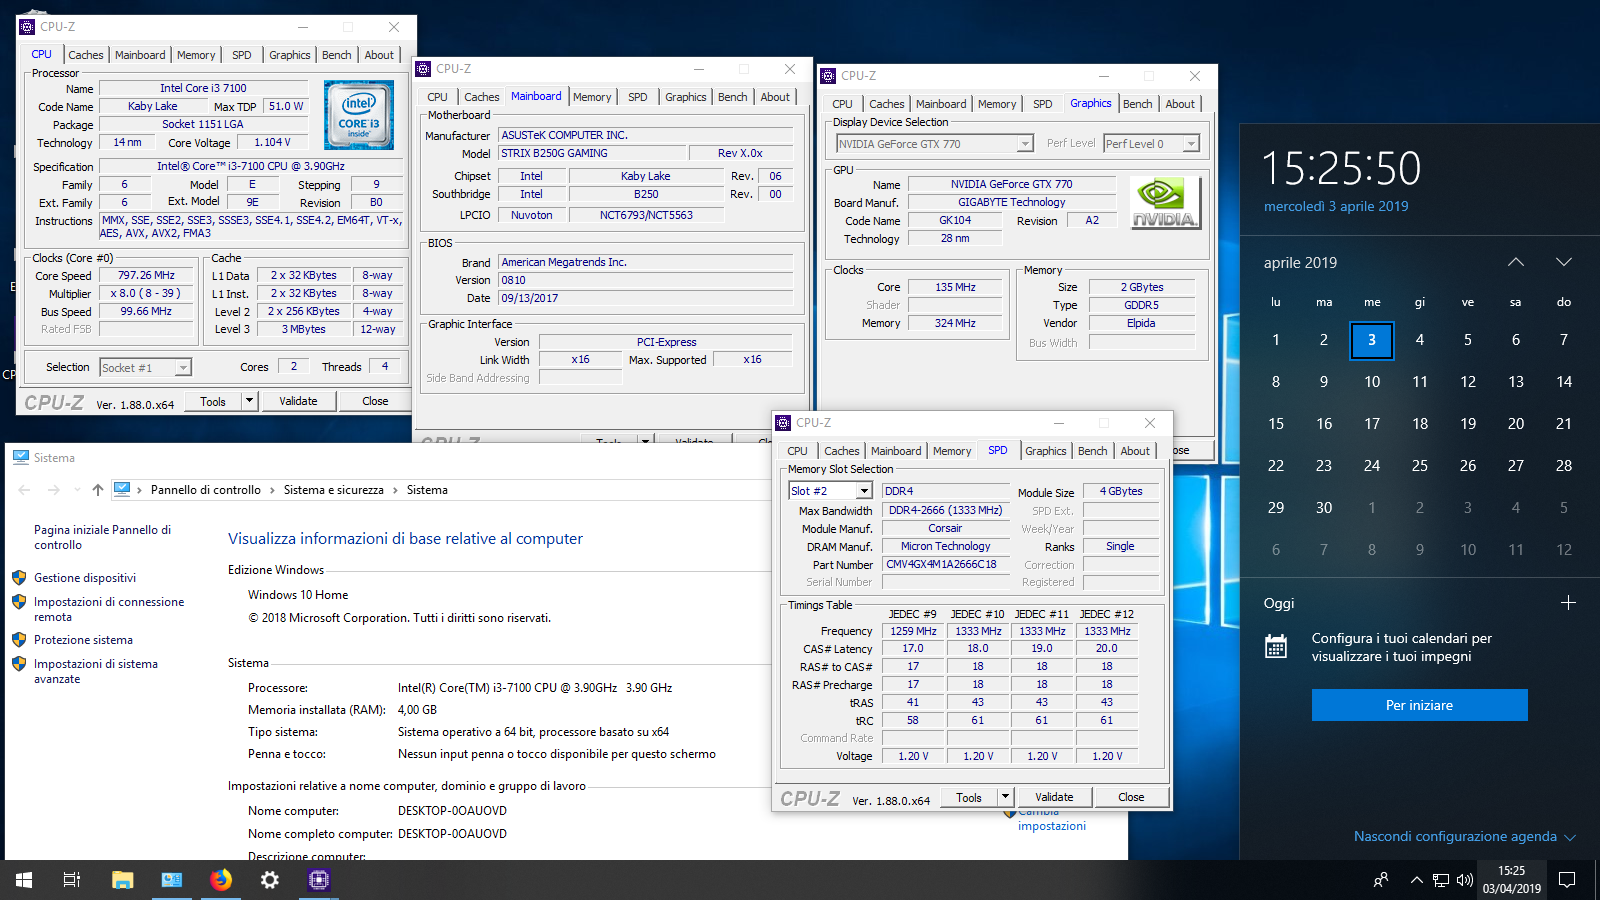This screenshot has width=1600, height=900.
Task: Click Close in the CPU tab window
Action: (375, 401)
